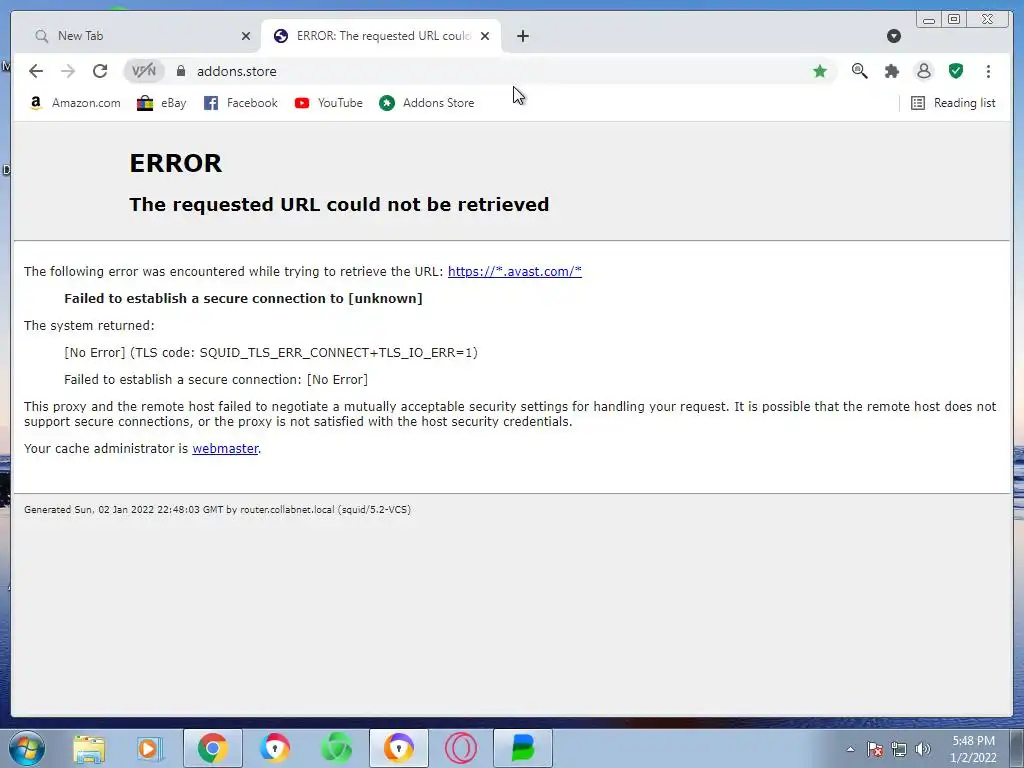Screen dimensions: 1024x768
Task: Click the Generated Sun, 02 Jan 2022 footer text
Action: click(217, 510)
